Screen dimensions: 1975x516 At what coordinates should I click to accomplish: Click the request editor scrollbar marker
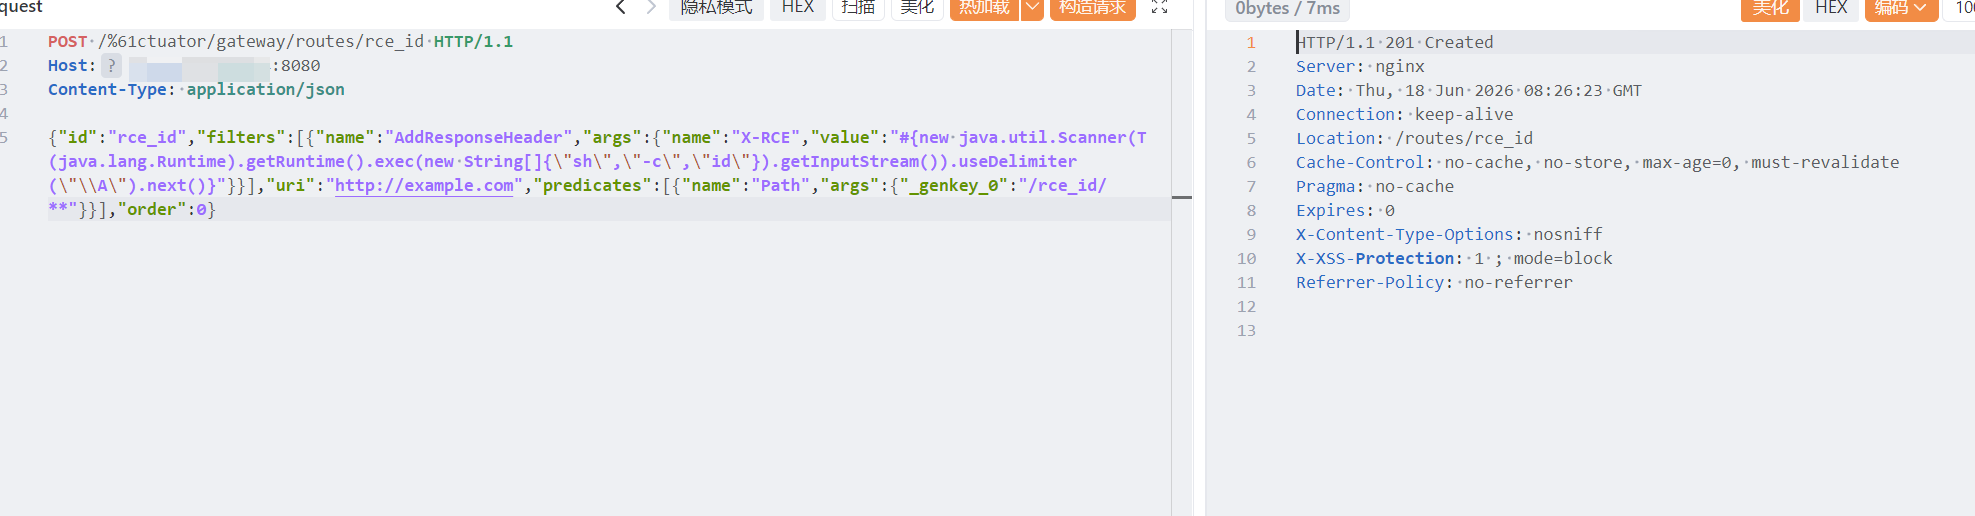tap(1182, 197)
